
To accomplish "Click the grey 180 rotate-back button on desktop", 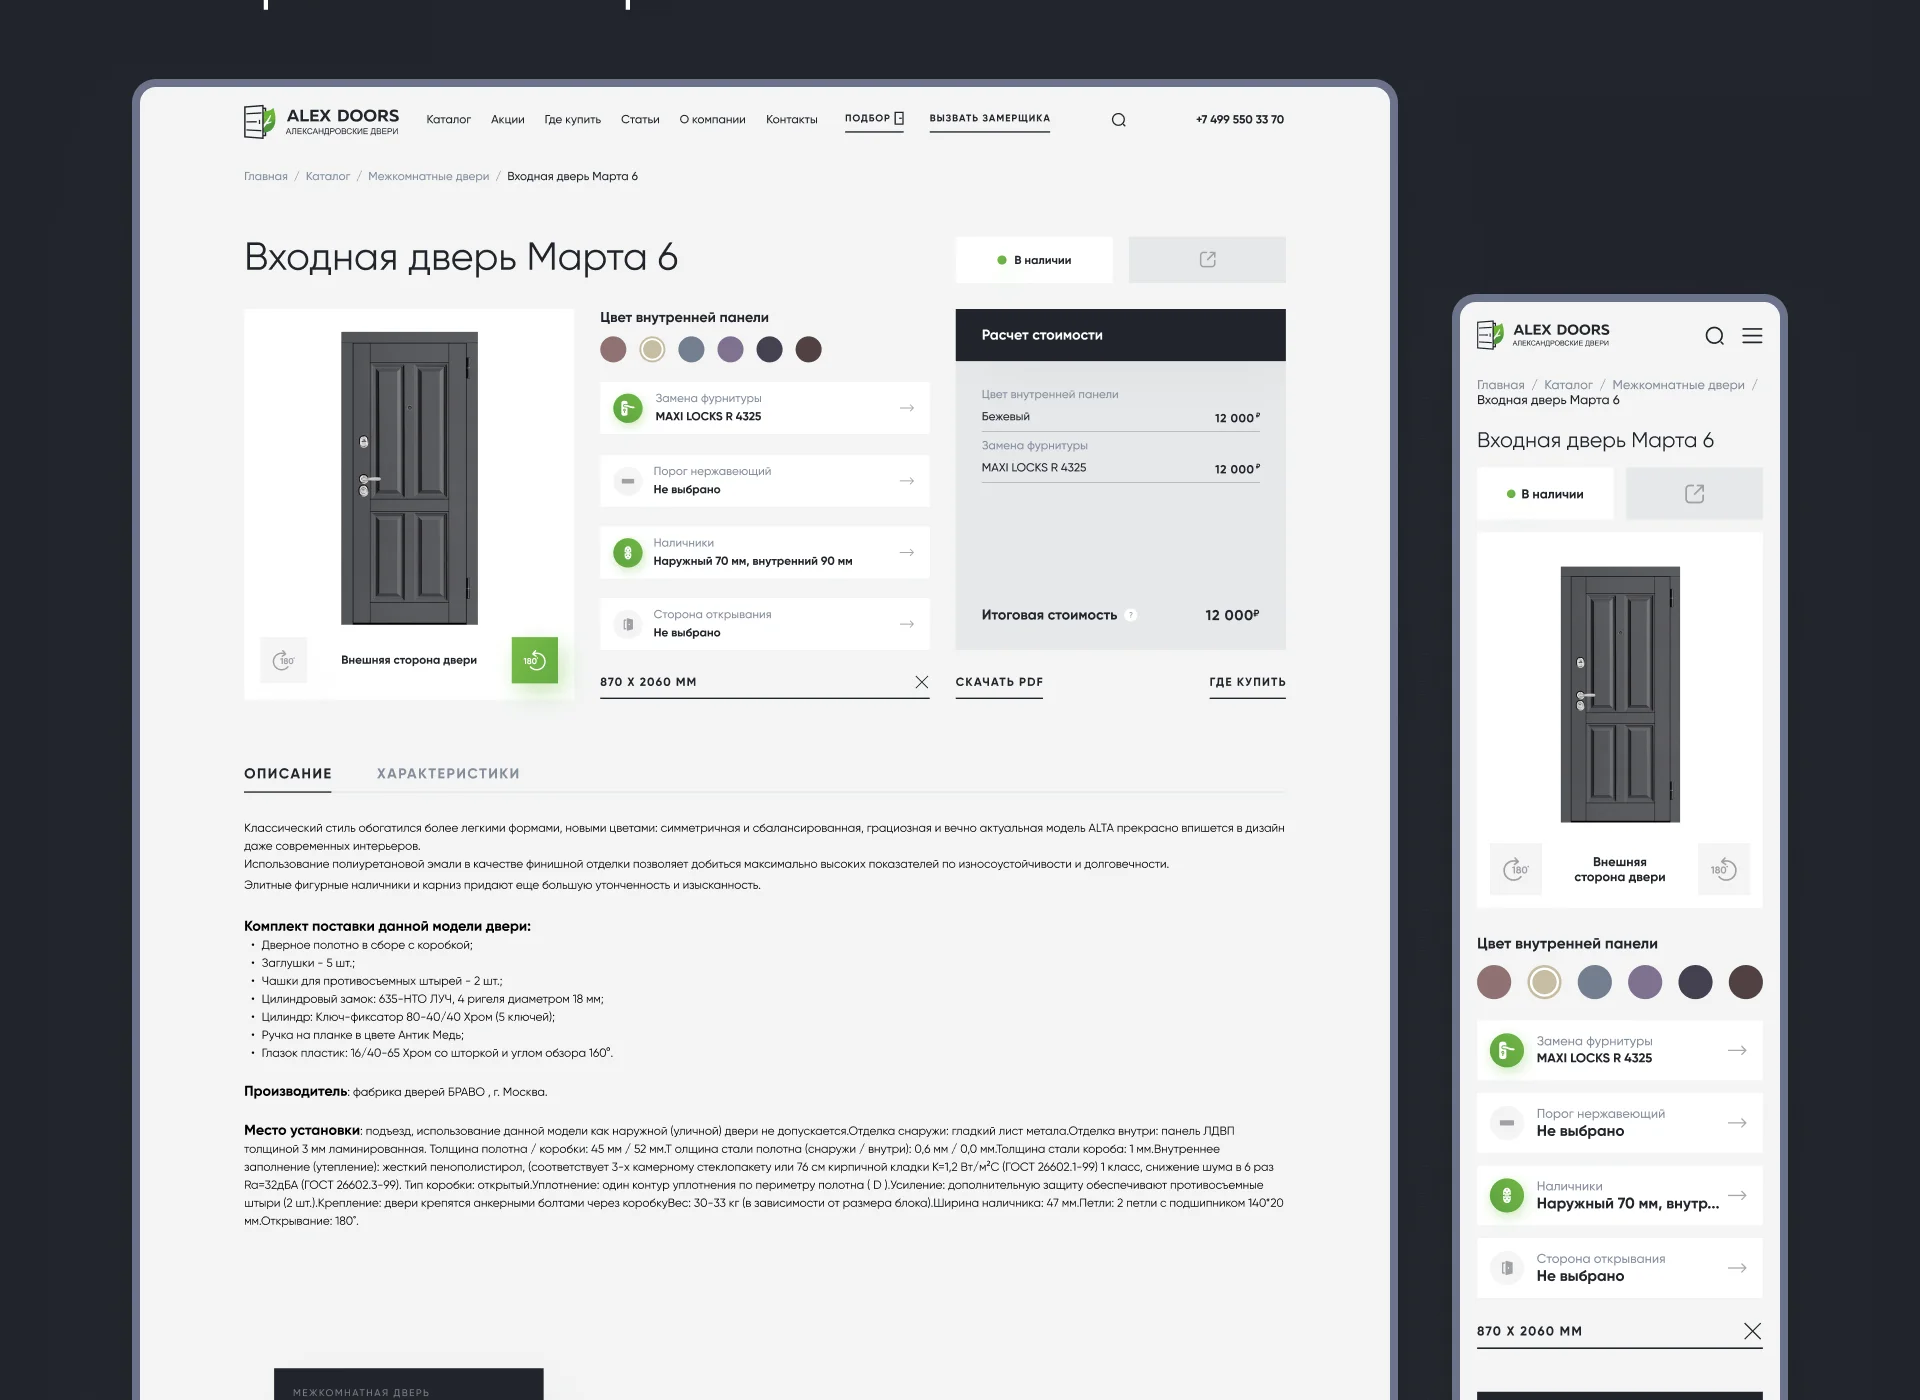I will tap(283, 660).
